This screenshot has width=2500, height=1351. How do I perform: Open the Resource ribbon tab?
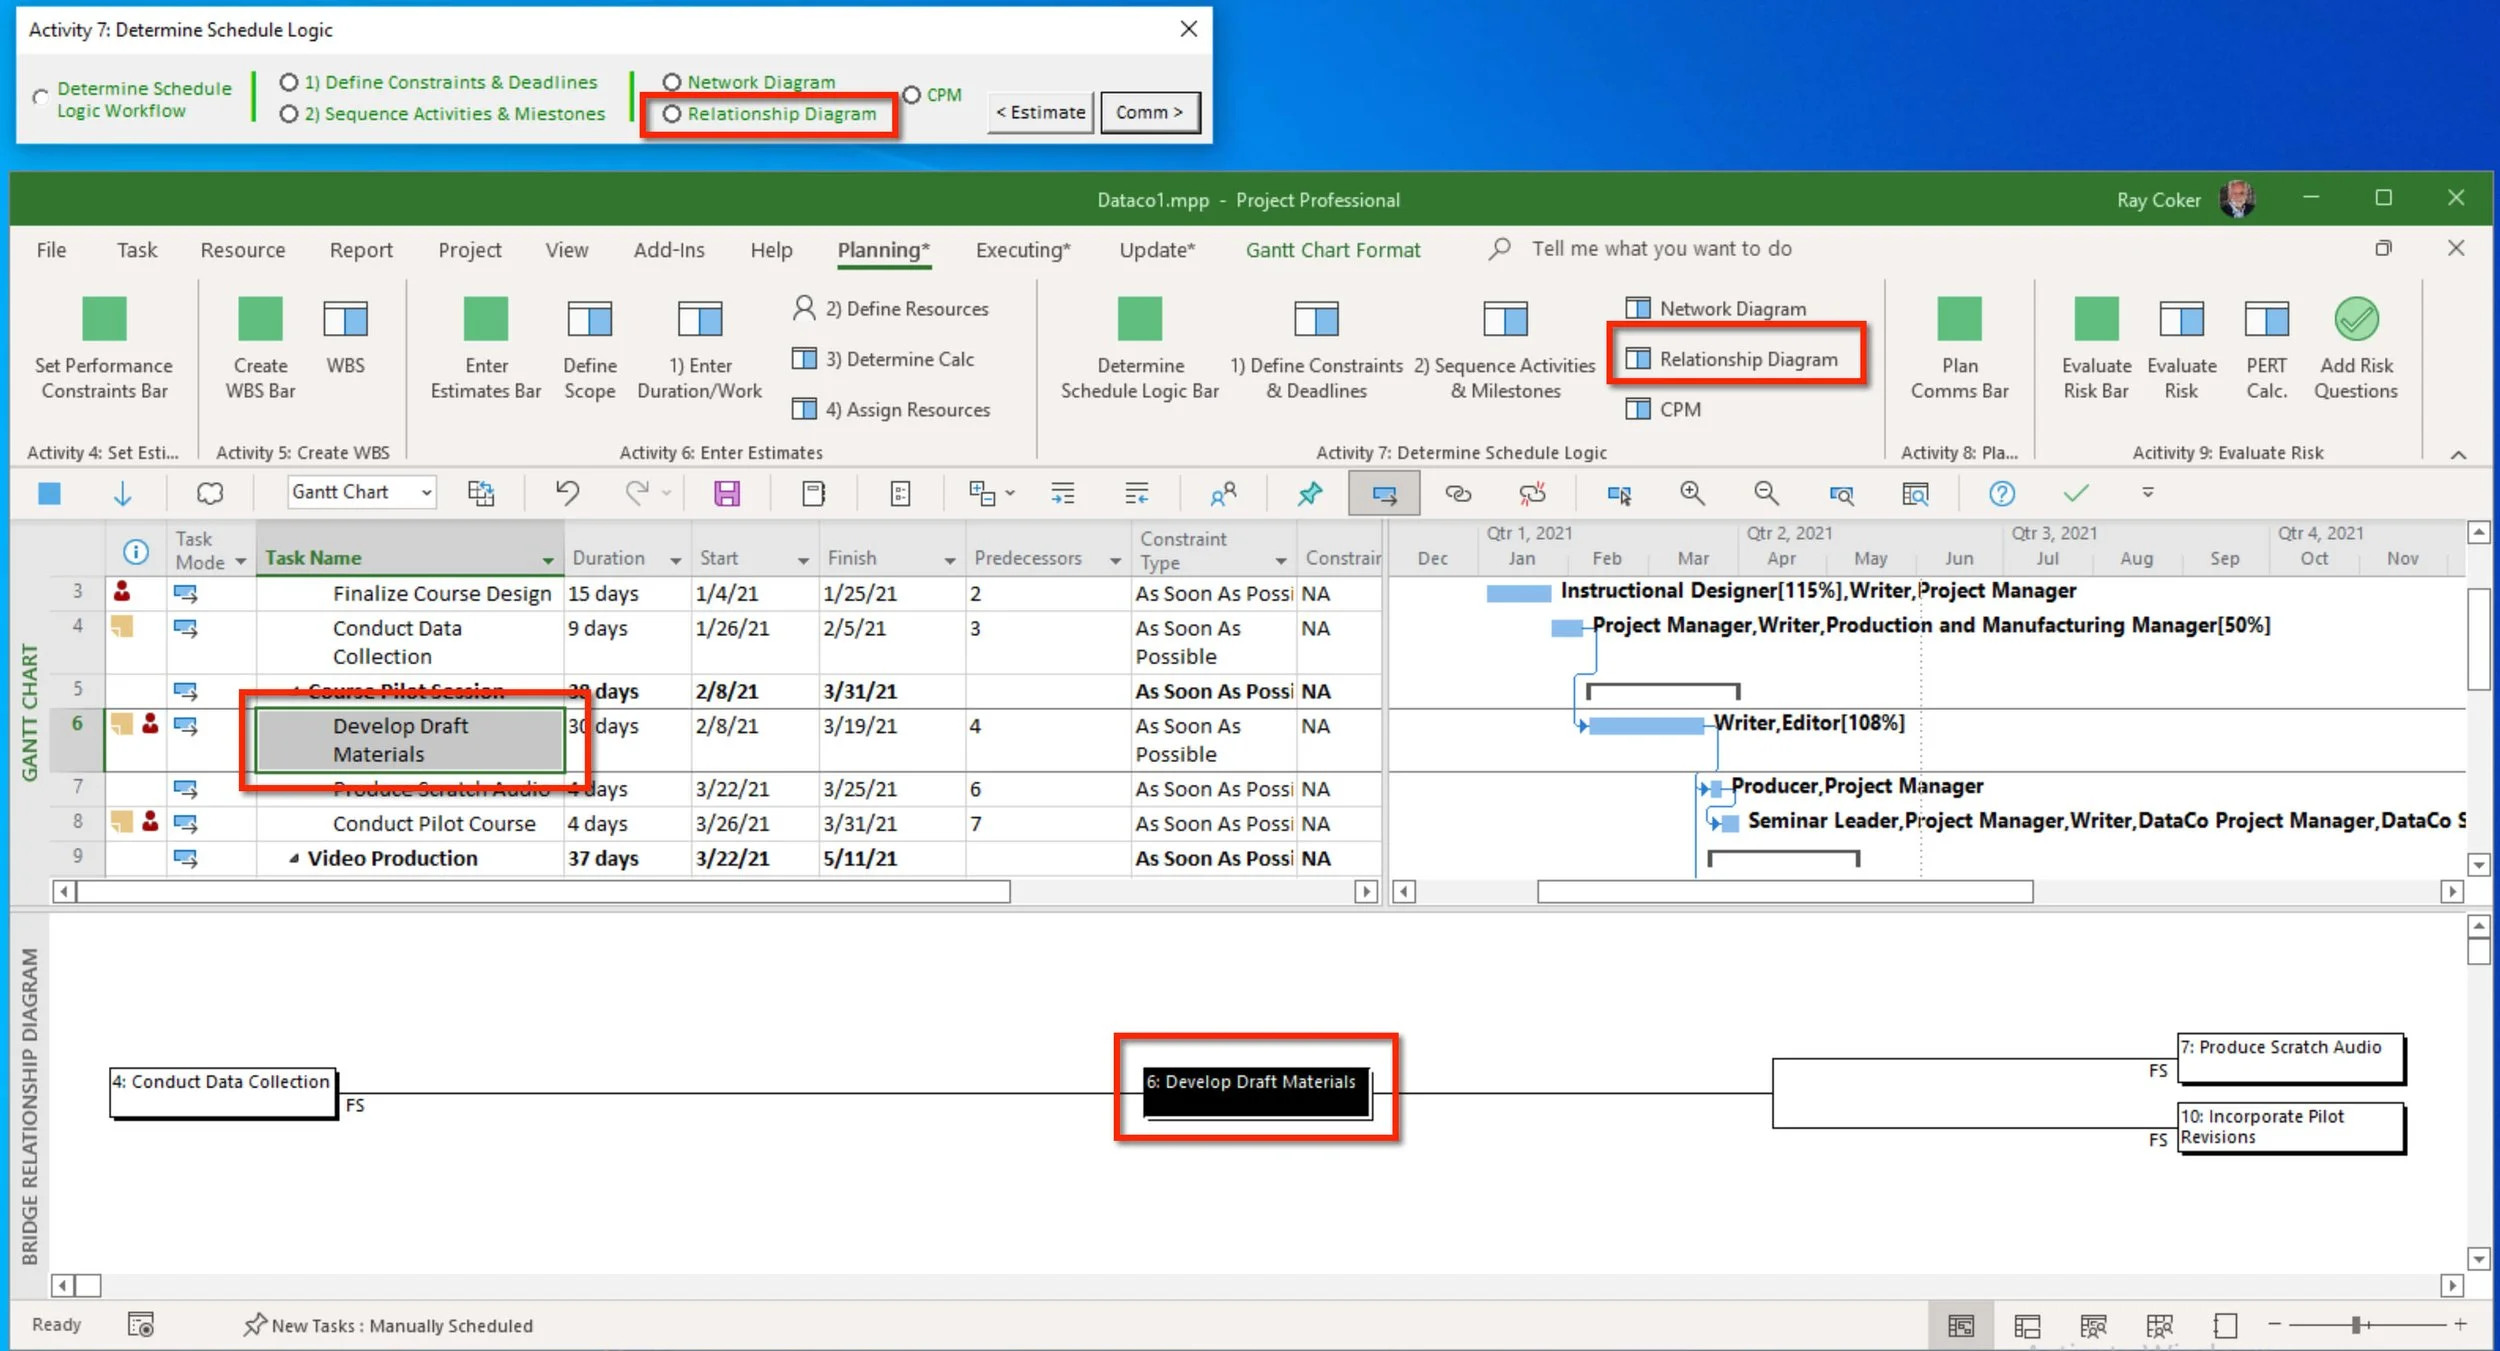[x=242, y=250]
